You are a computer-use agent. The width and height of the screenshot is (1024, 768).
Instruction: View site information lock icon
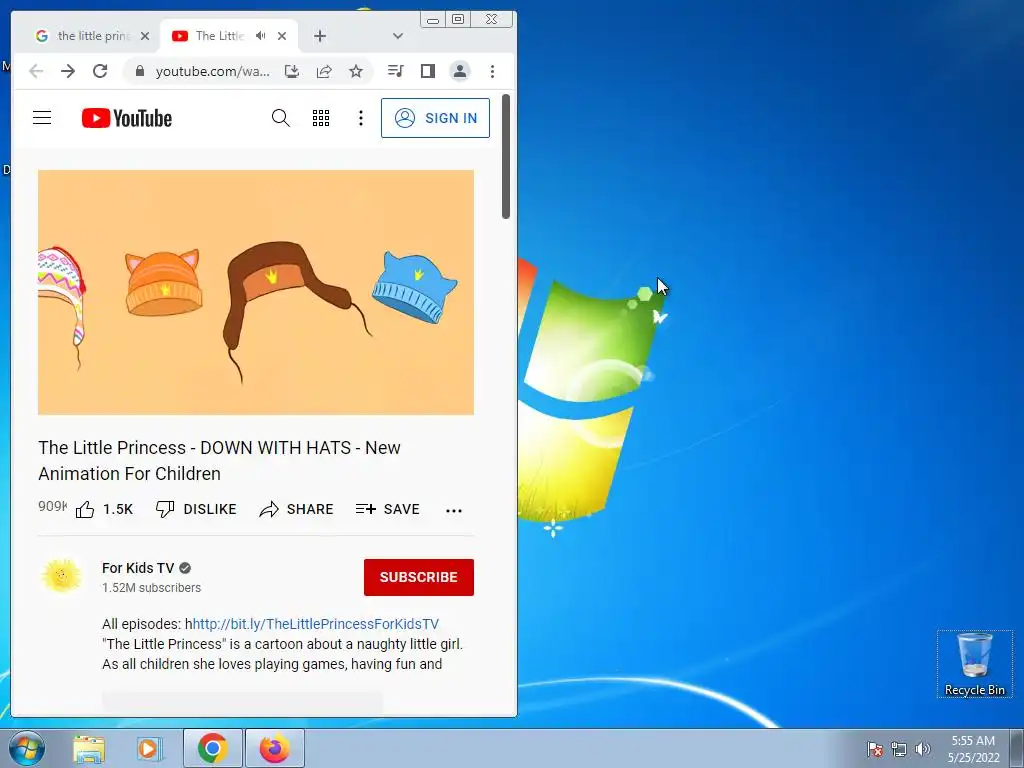tap(140, 71)
